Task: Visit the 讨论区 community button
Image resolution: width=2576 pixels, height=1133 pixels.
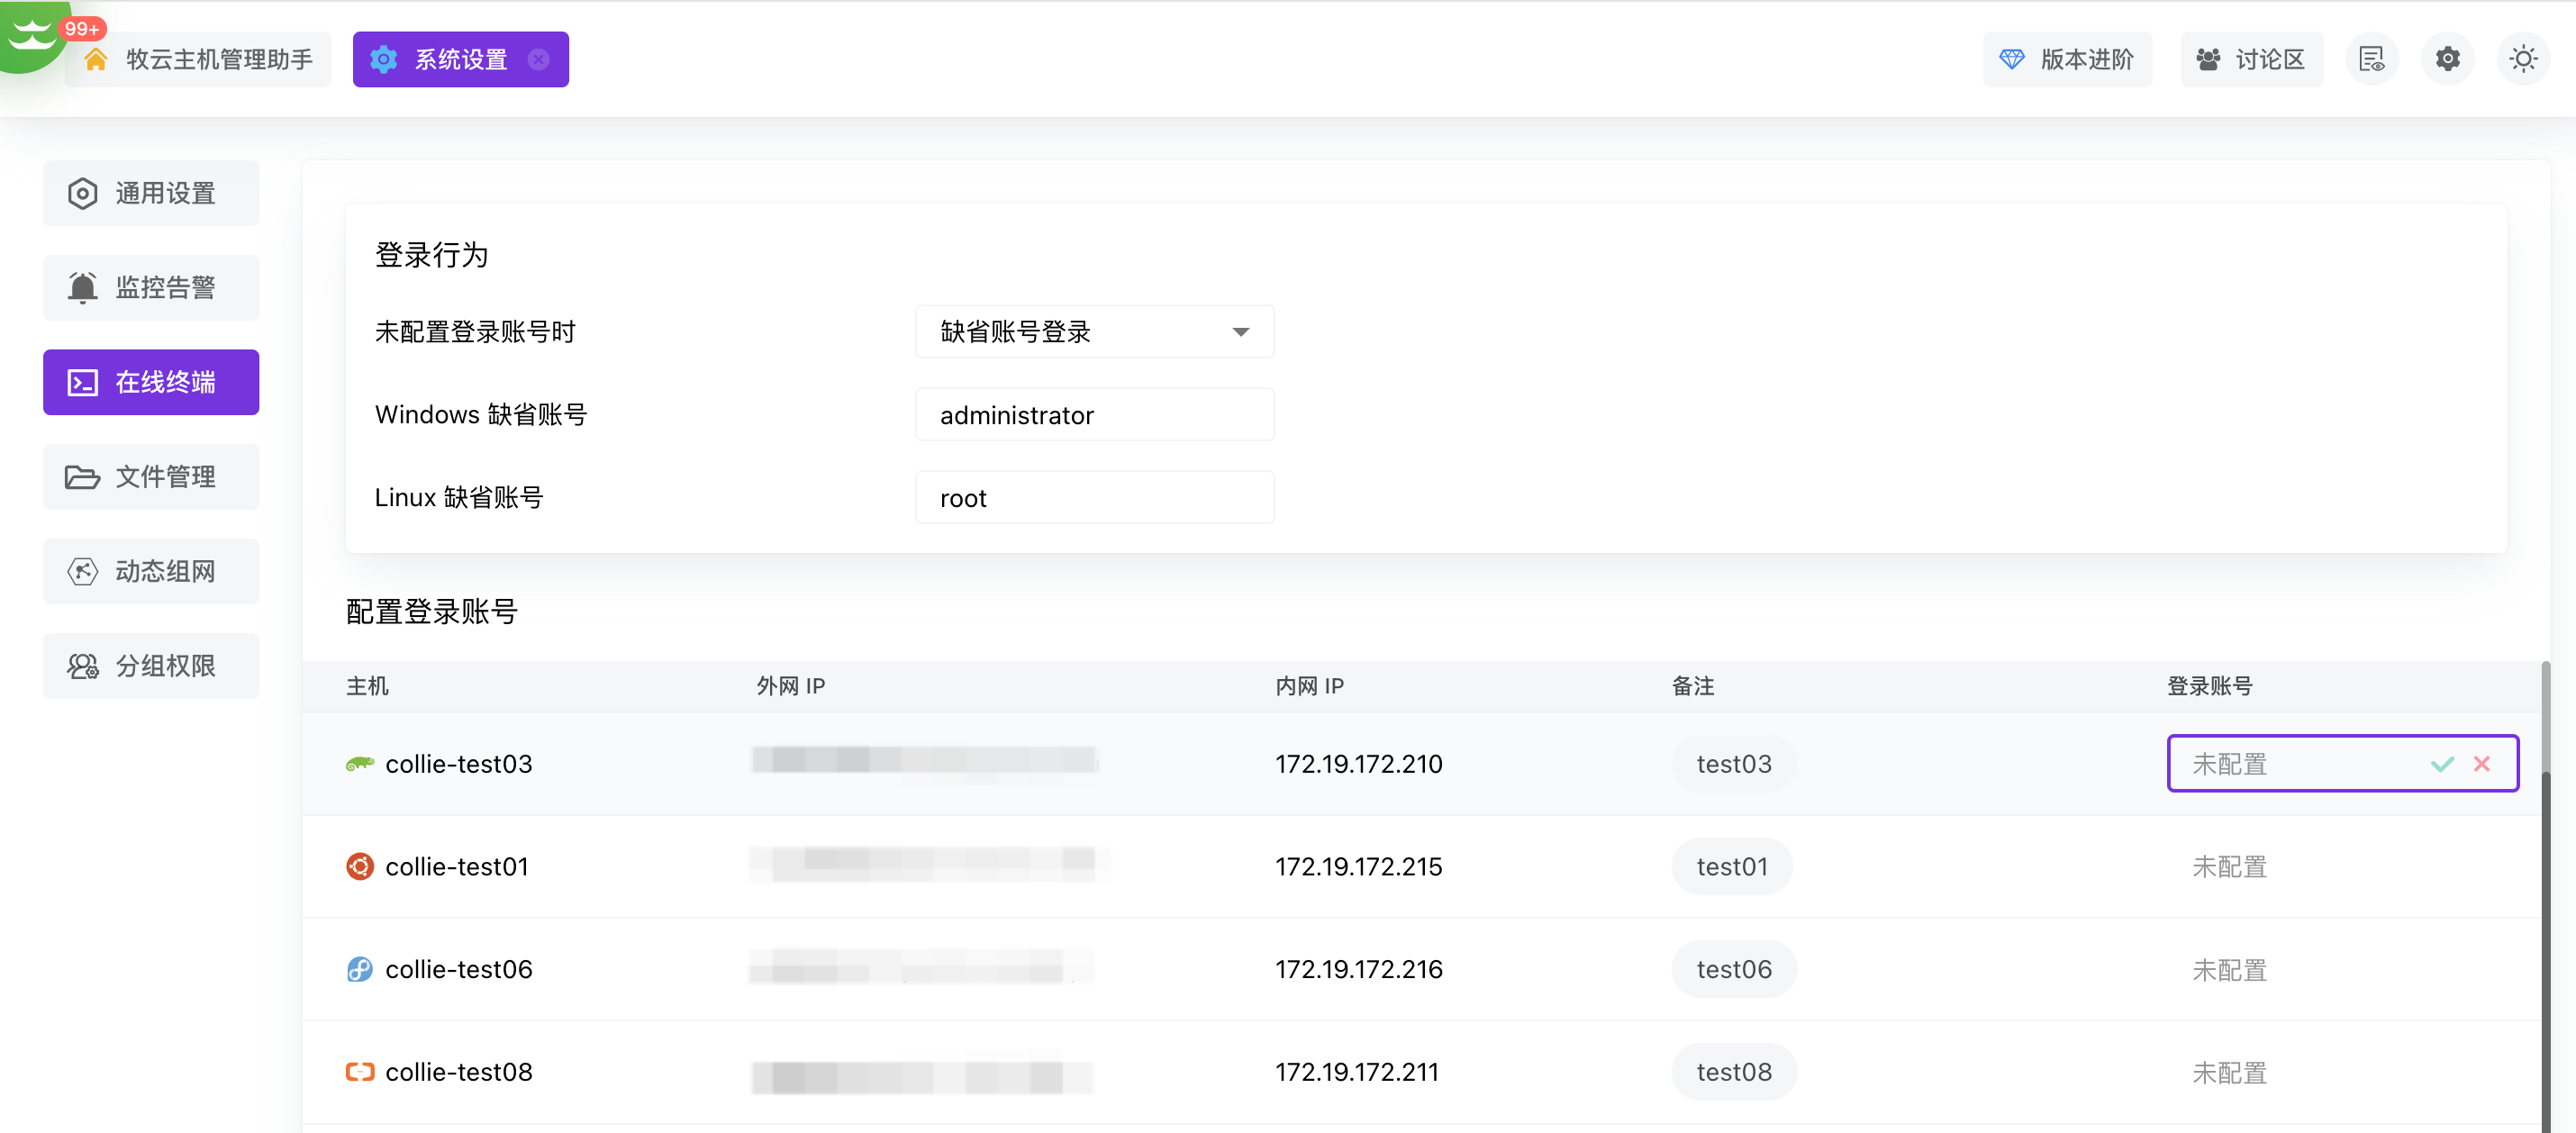Action: tap(2251, 59)
